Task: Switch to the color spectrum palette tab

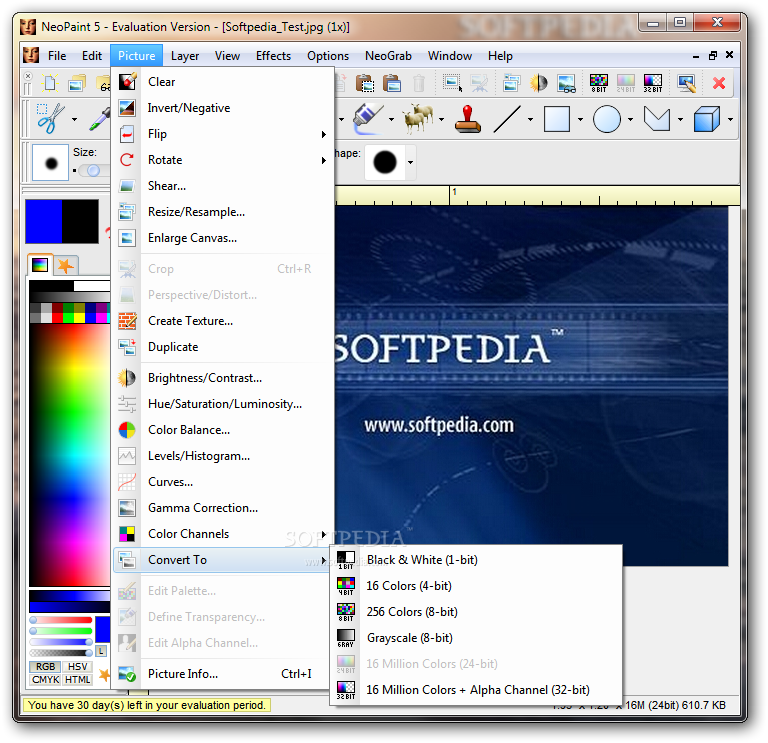Action: click(x=40, y=265)
